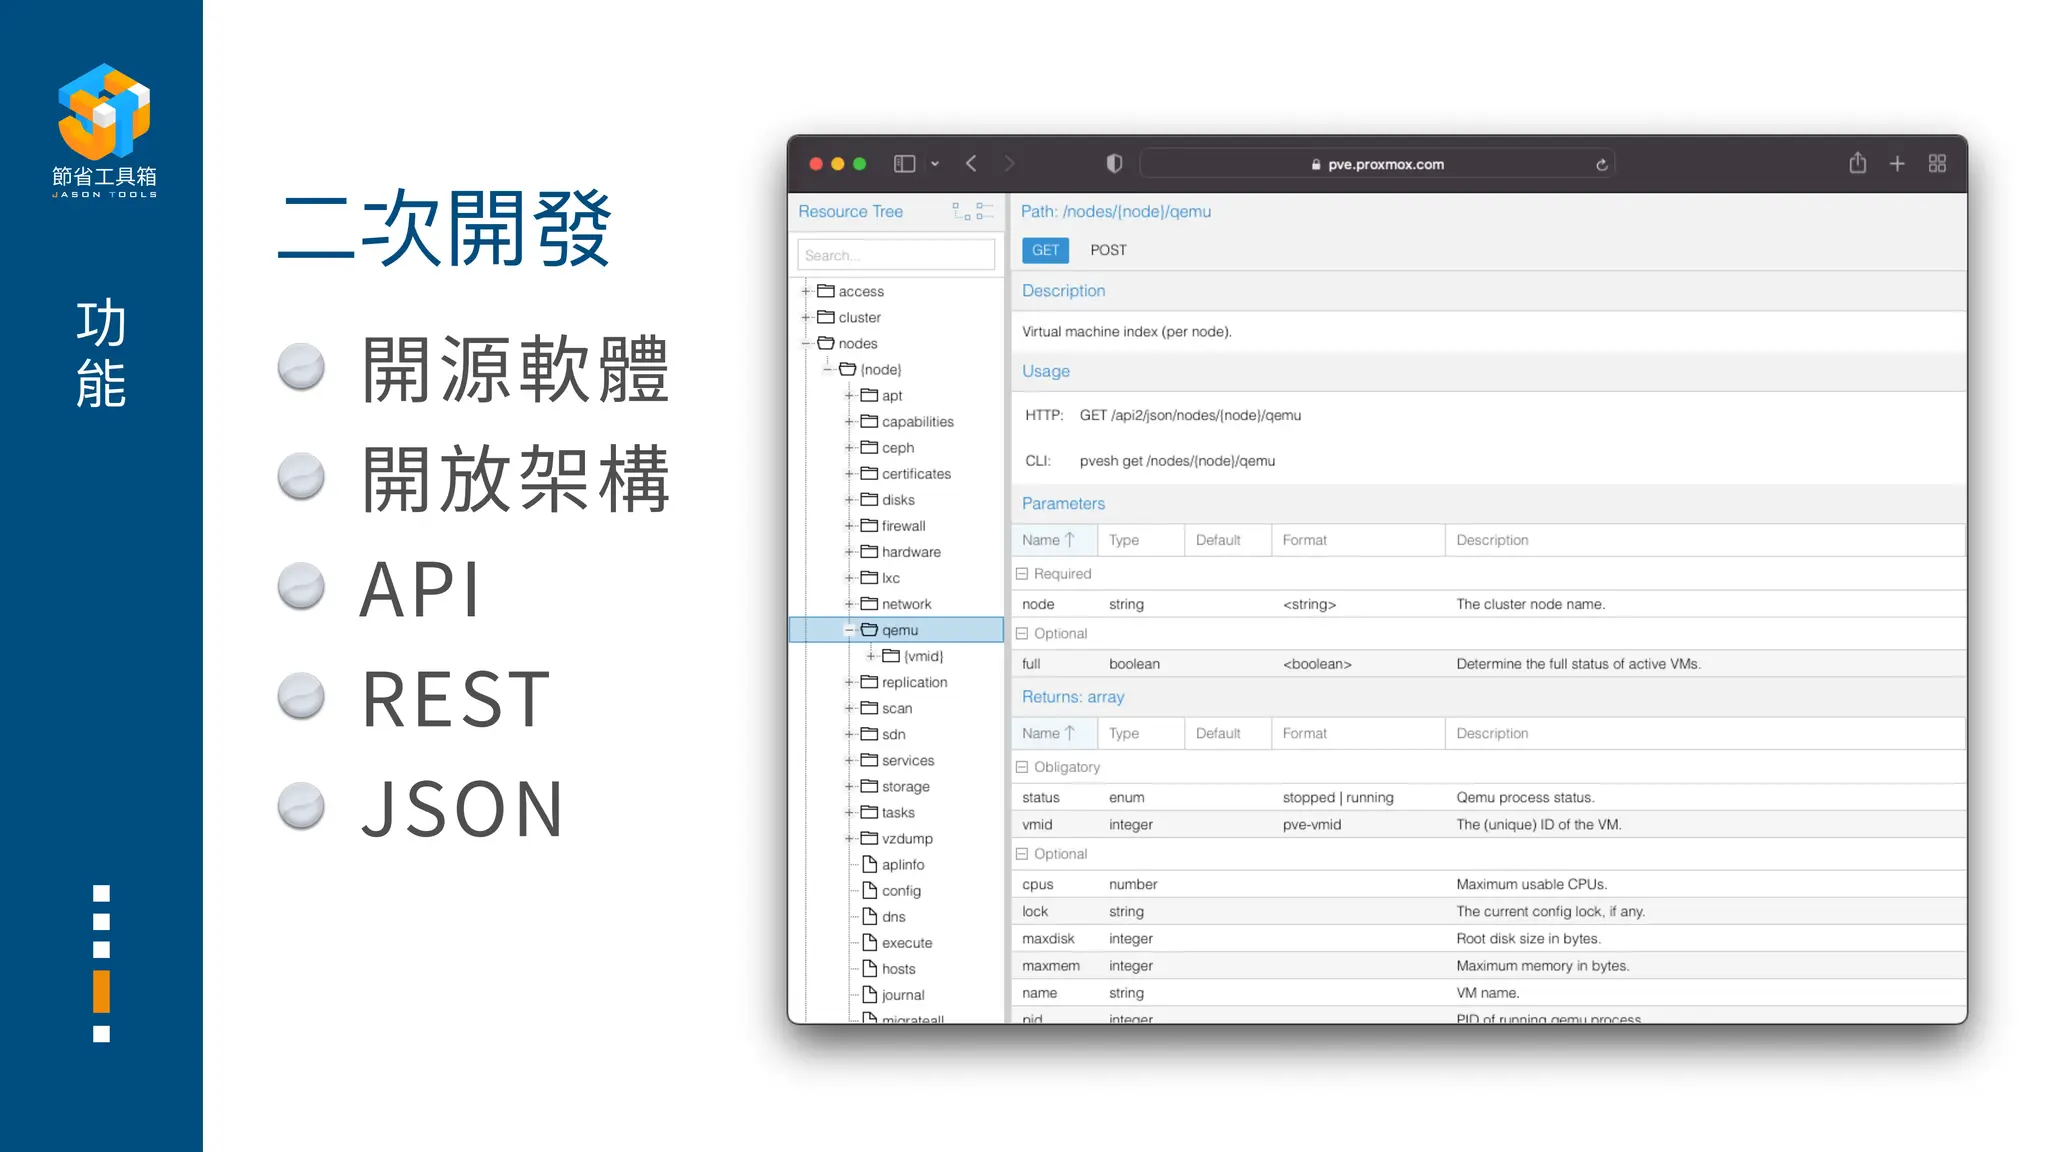Click the config file icon
The image size is (2048, 1152).
tap(869, 890)
